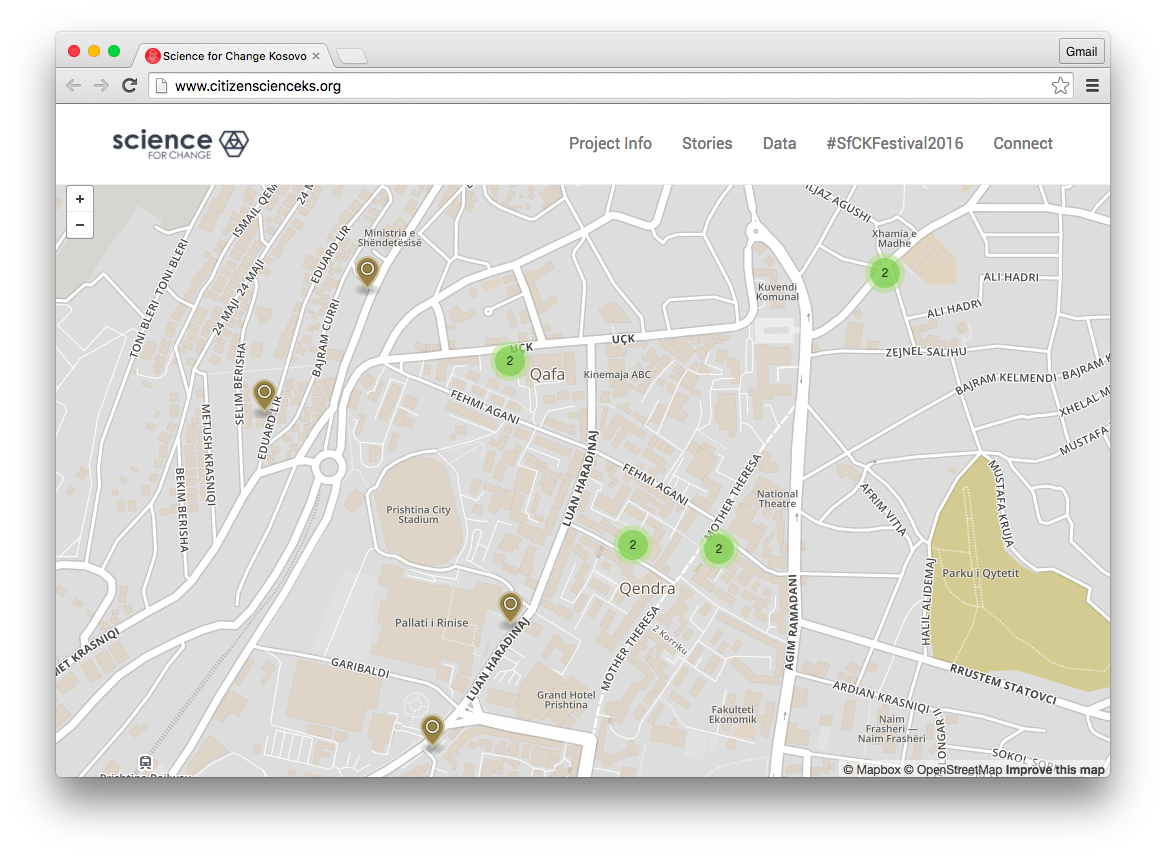Click the Ministria e Shëndetësisë label

point(390,237)
